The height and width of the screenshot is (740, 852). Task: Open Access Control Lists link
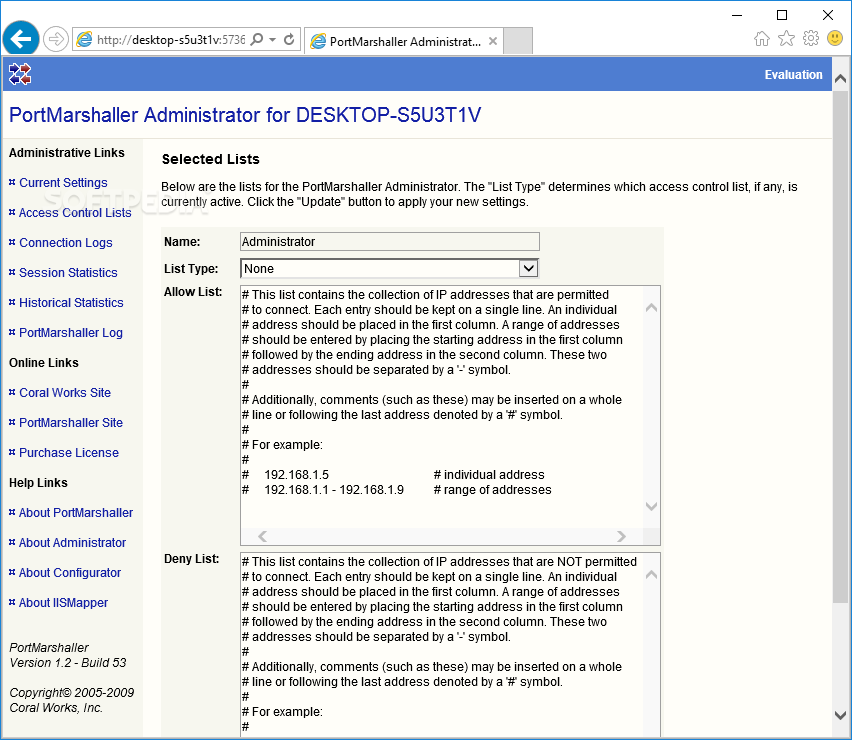coord(75,213)
